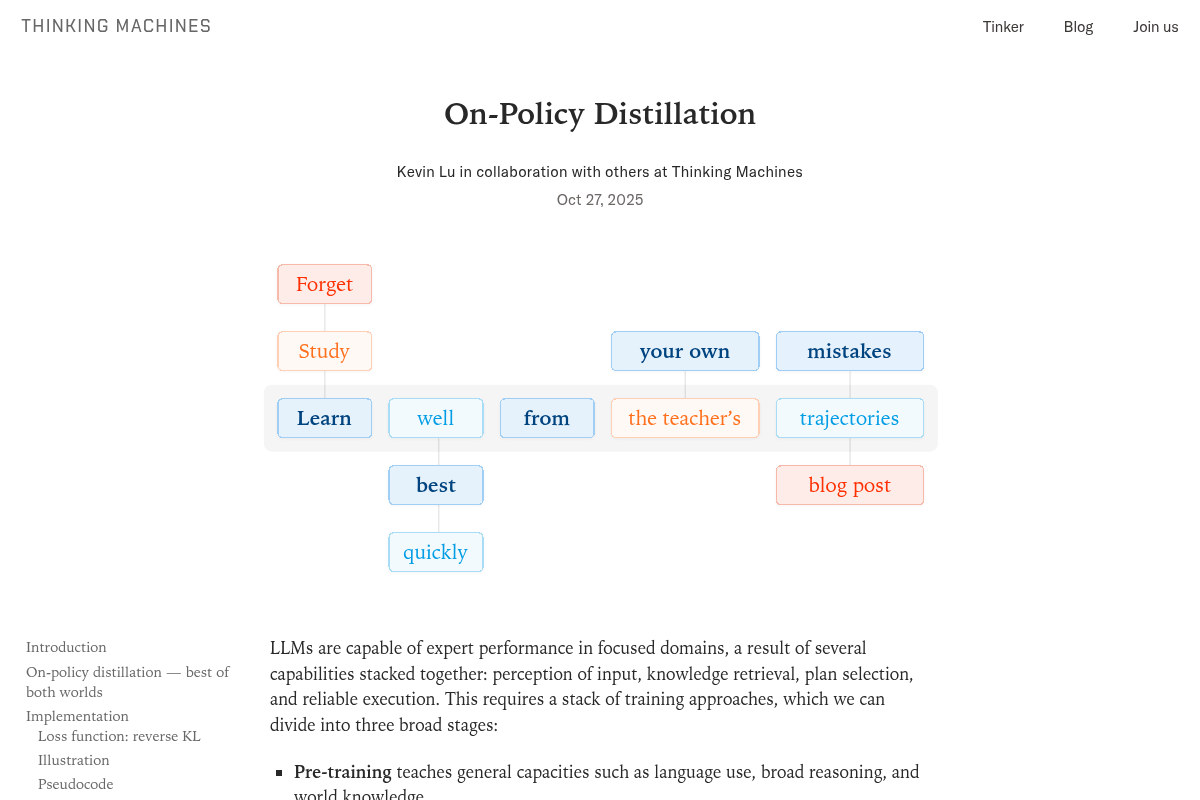
Task: Click the Join us link
Action: (x=1156, y=27)
